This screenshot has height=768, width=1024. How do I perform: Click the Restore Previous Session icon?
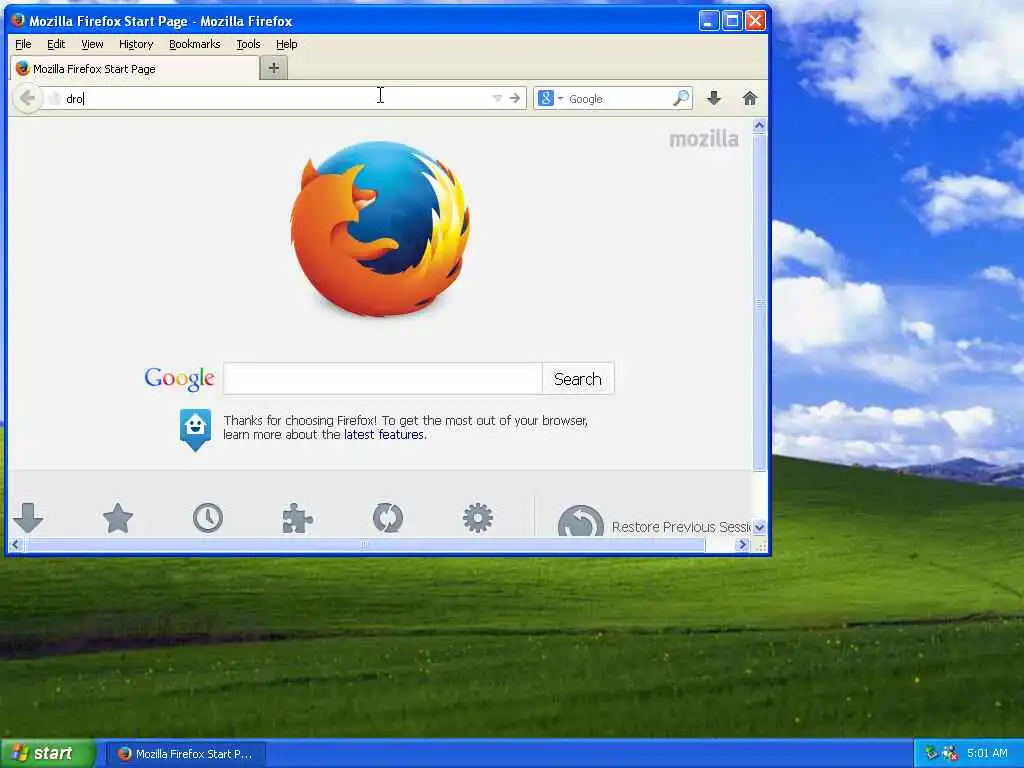581,521
